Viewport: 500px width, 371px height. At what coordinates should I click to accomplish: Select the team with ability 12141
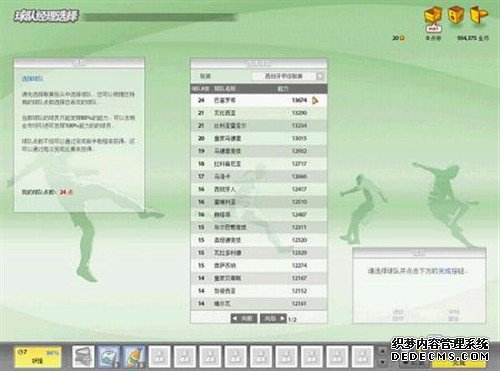point(259,303)
